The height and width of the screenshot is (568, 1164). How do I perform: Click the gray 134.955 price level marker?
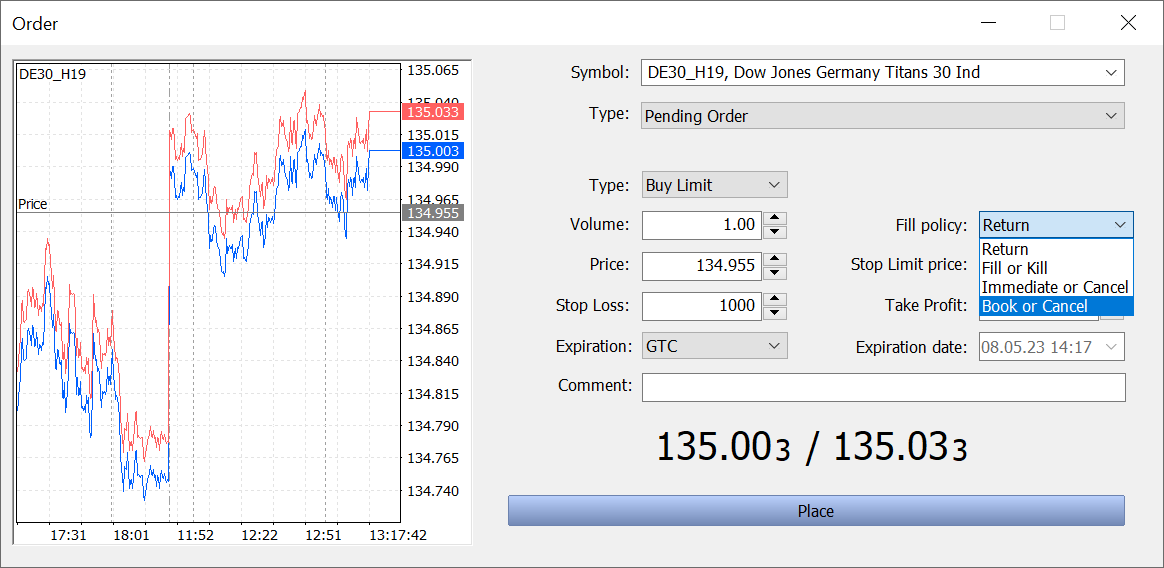[x=431, y=213]
